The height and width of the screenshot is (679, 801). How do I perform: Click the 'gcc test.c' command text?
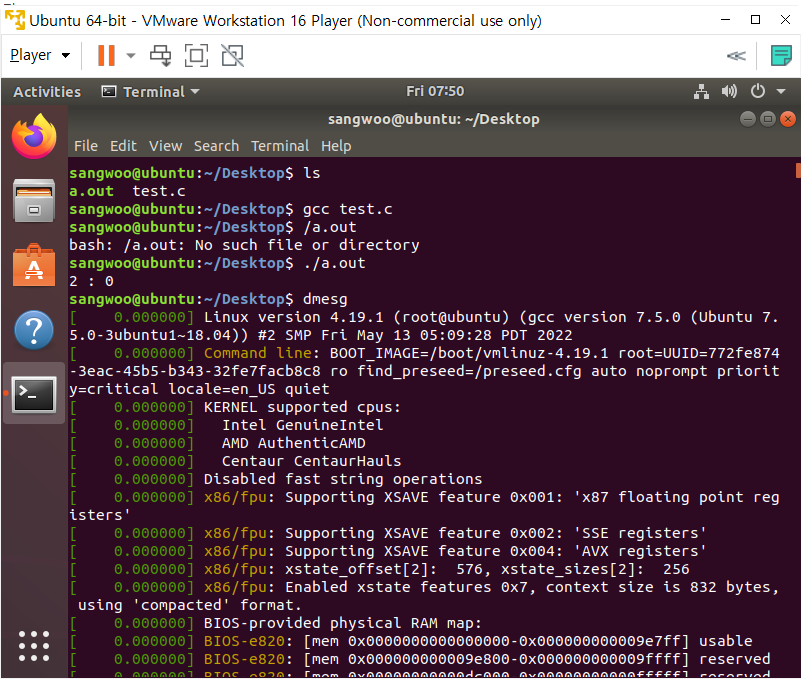pos(347,209)
